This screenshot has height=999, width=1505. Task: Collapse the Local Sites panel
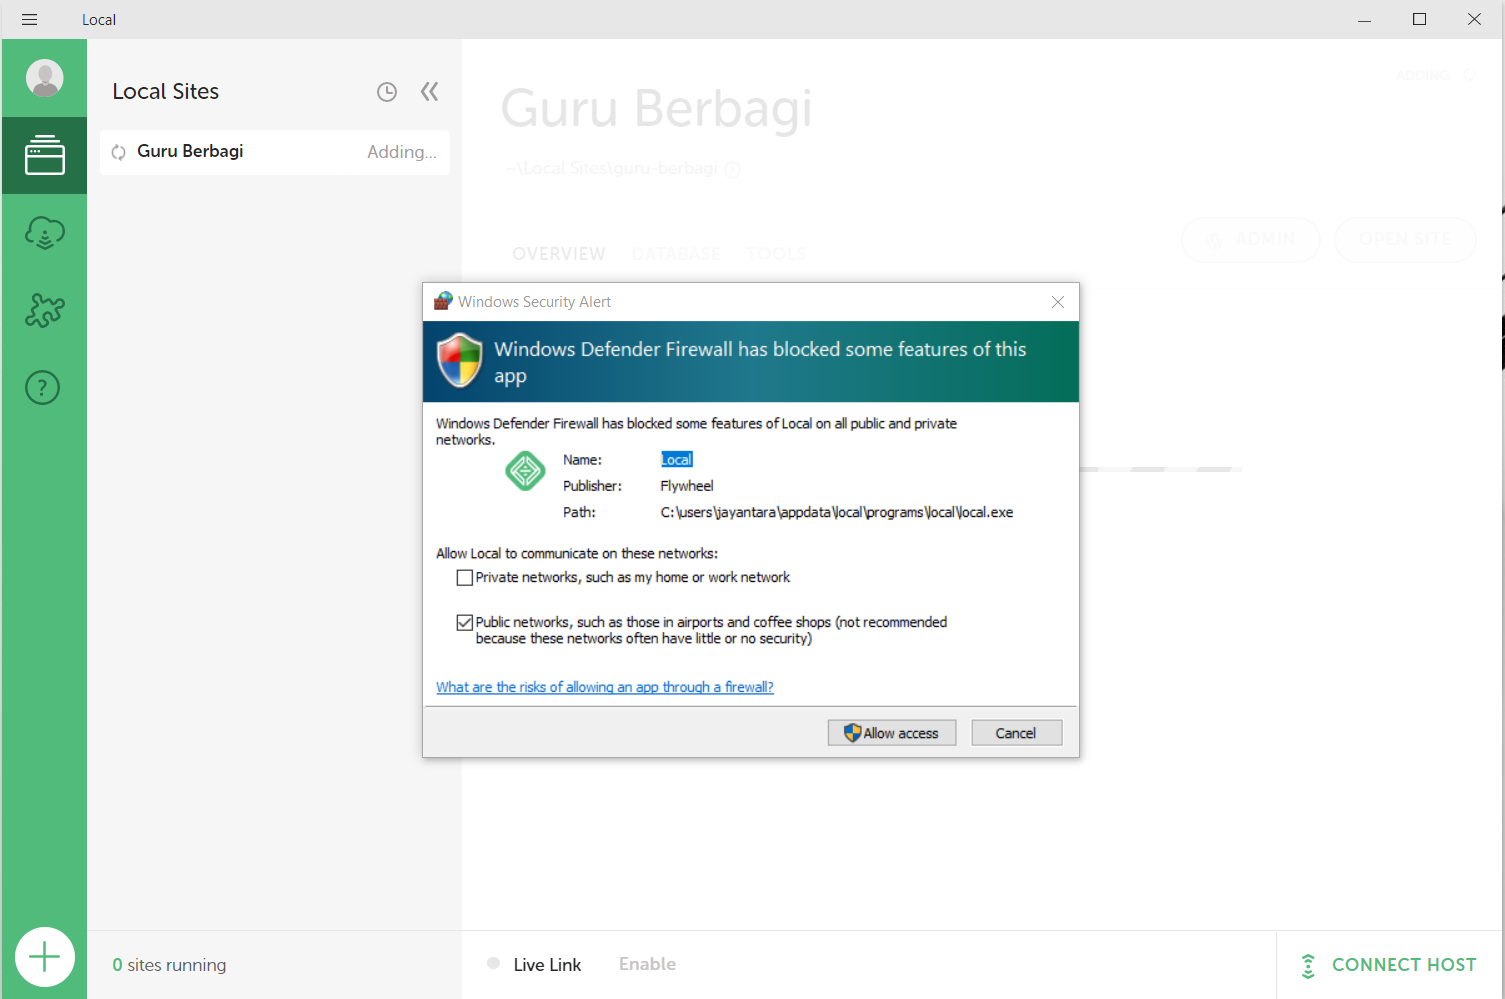coord(430,92)
